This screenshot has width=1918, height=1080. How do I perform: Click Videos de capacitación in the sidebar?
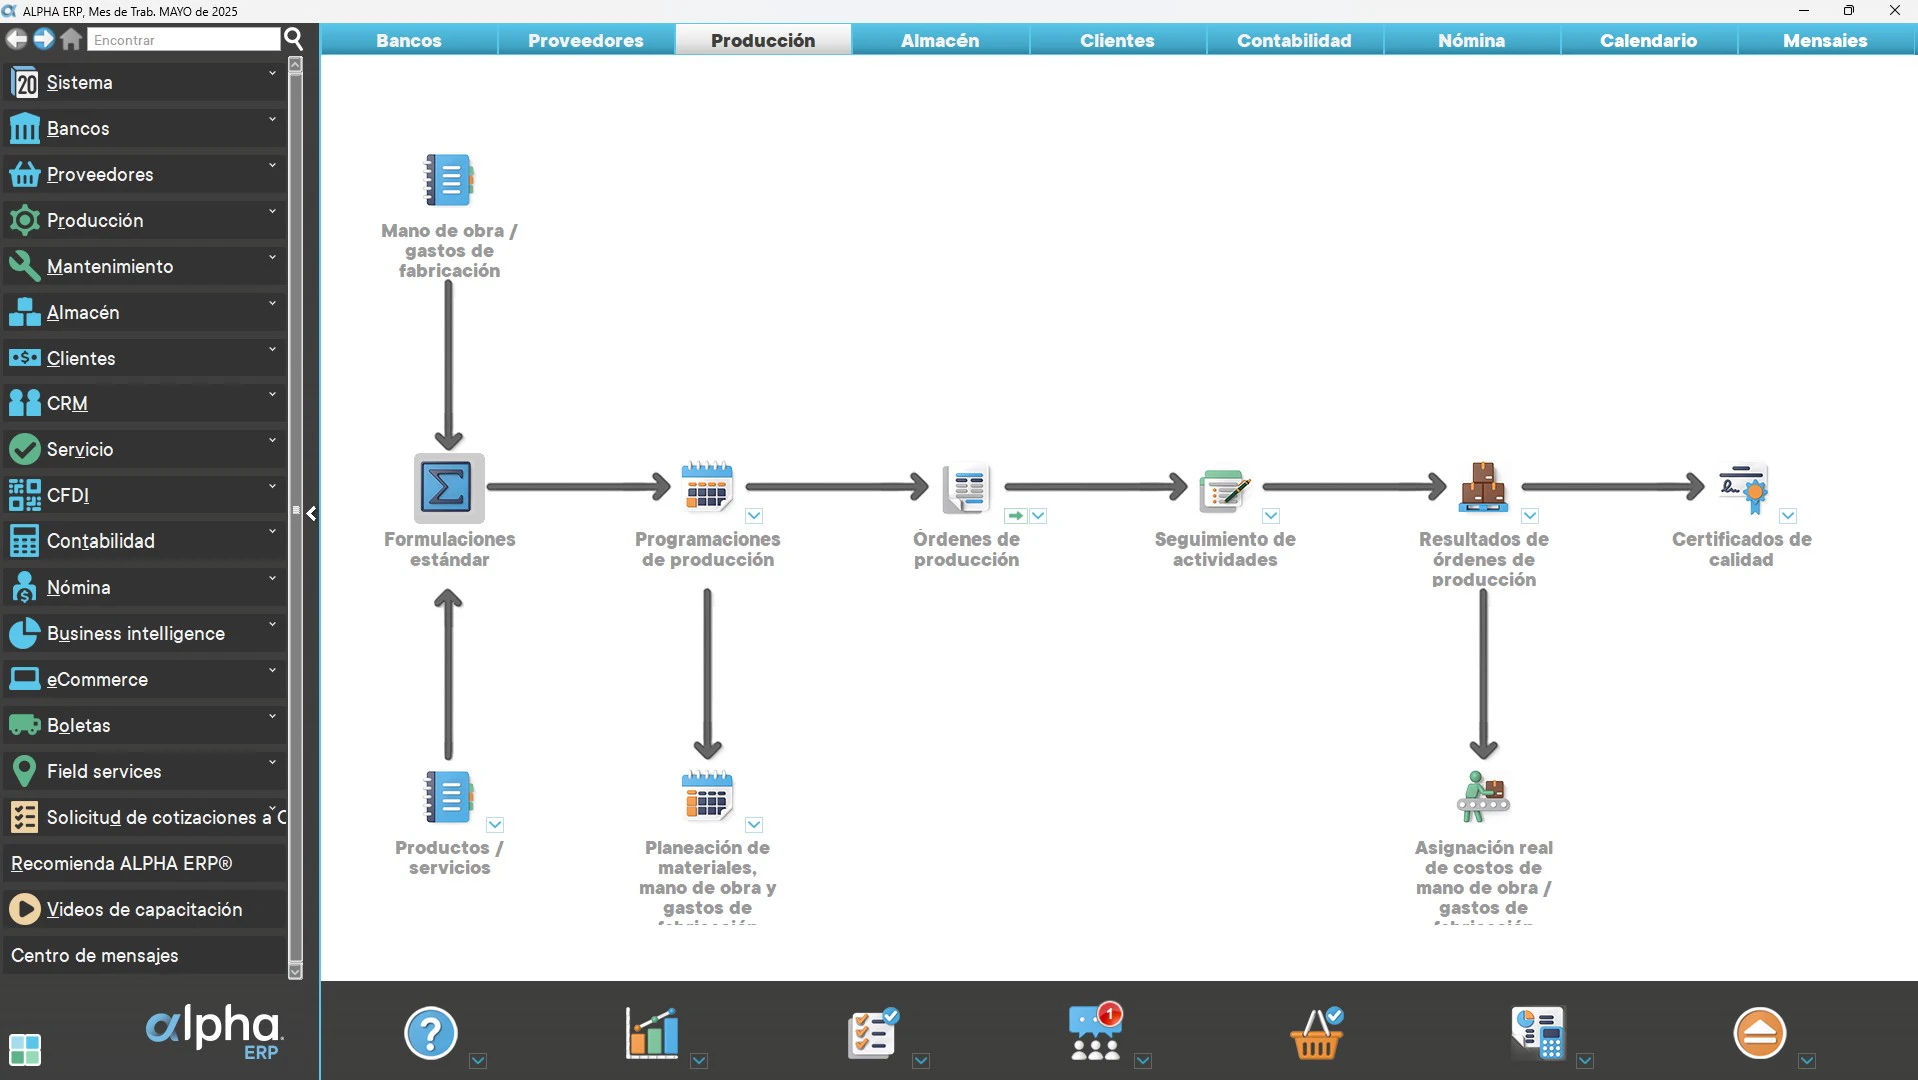145,909
